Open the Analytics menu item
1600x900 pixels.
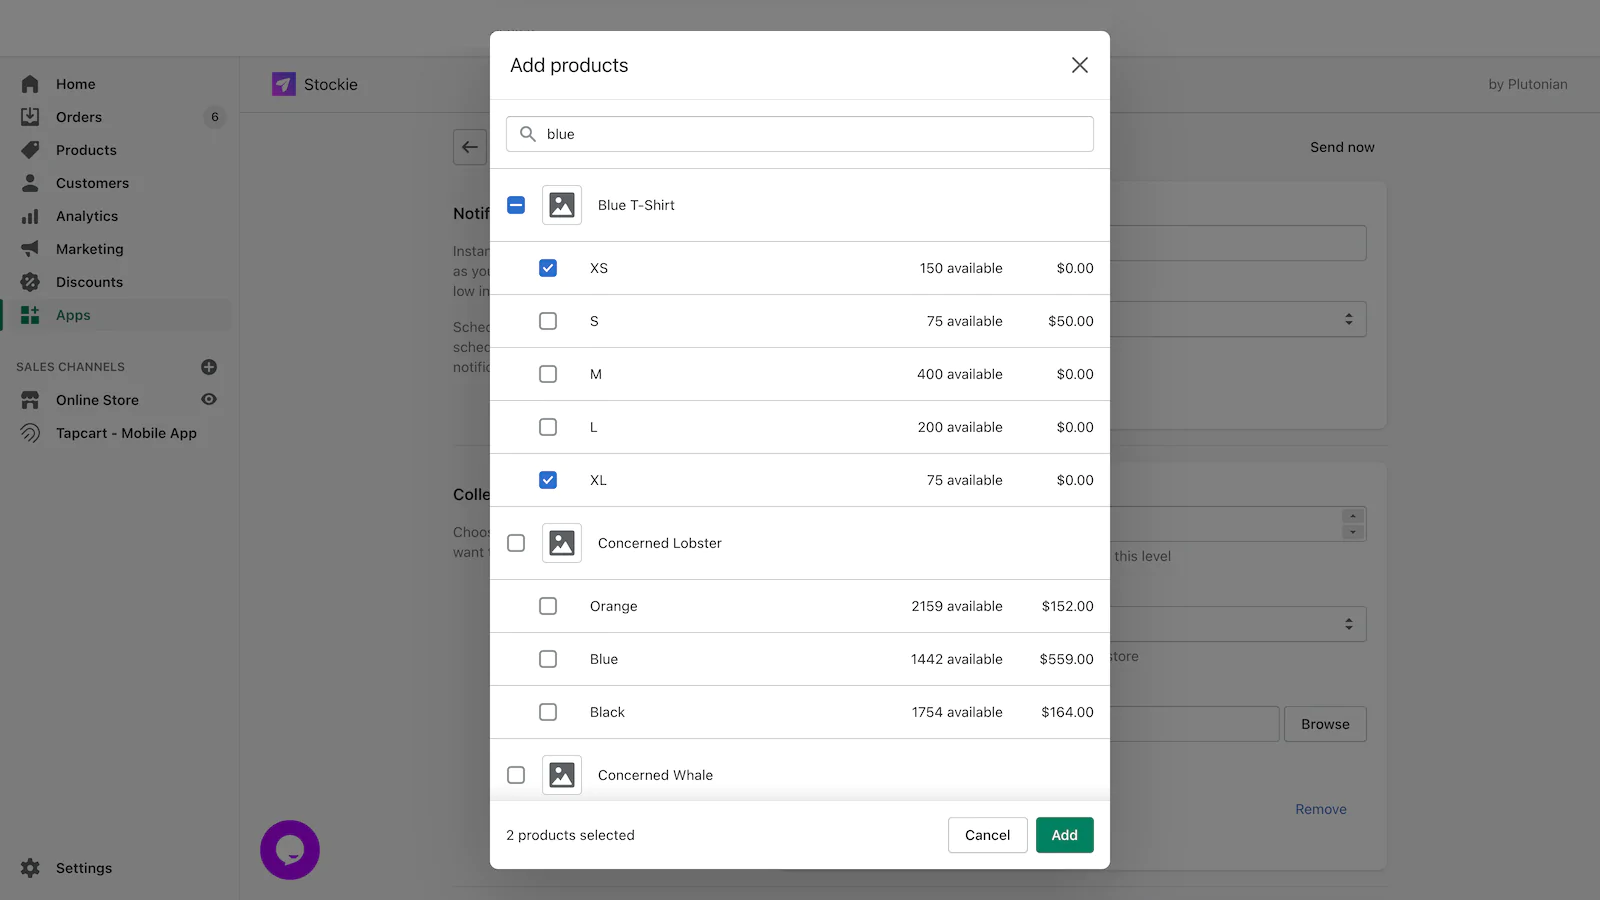87,216
